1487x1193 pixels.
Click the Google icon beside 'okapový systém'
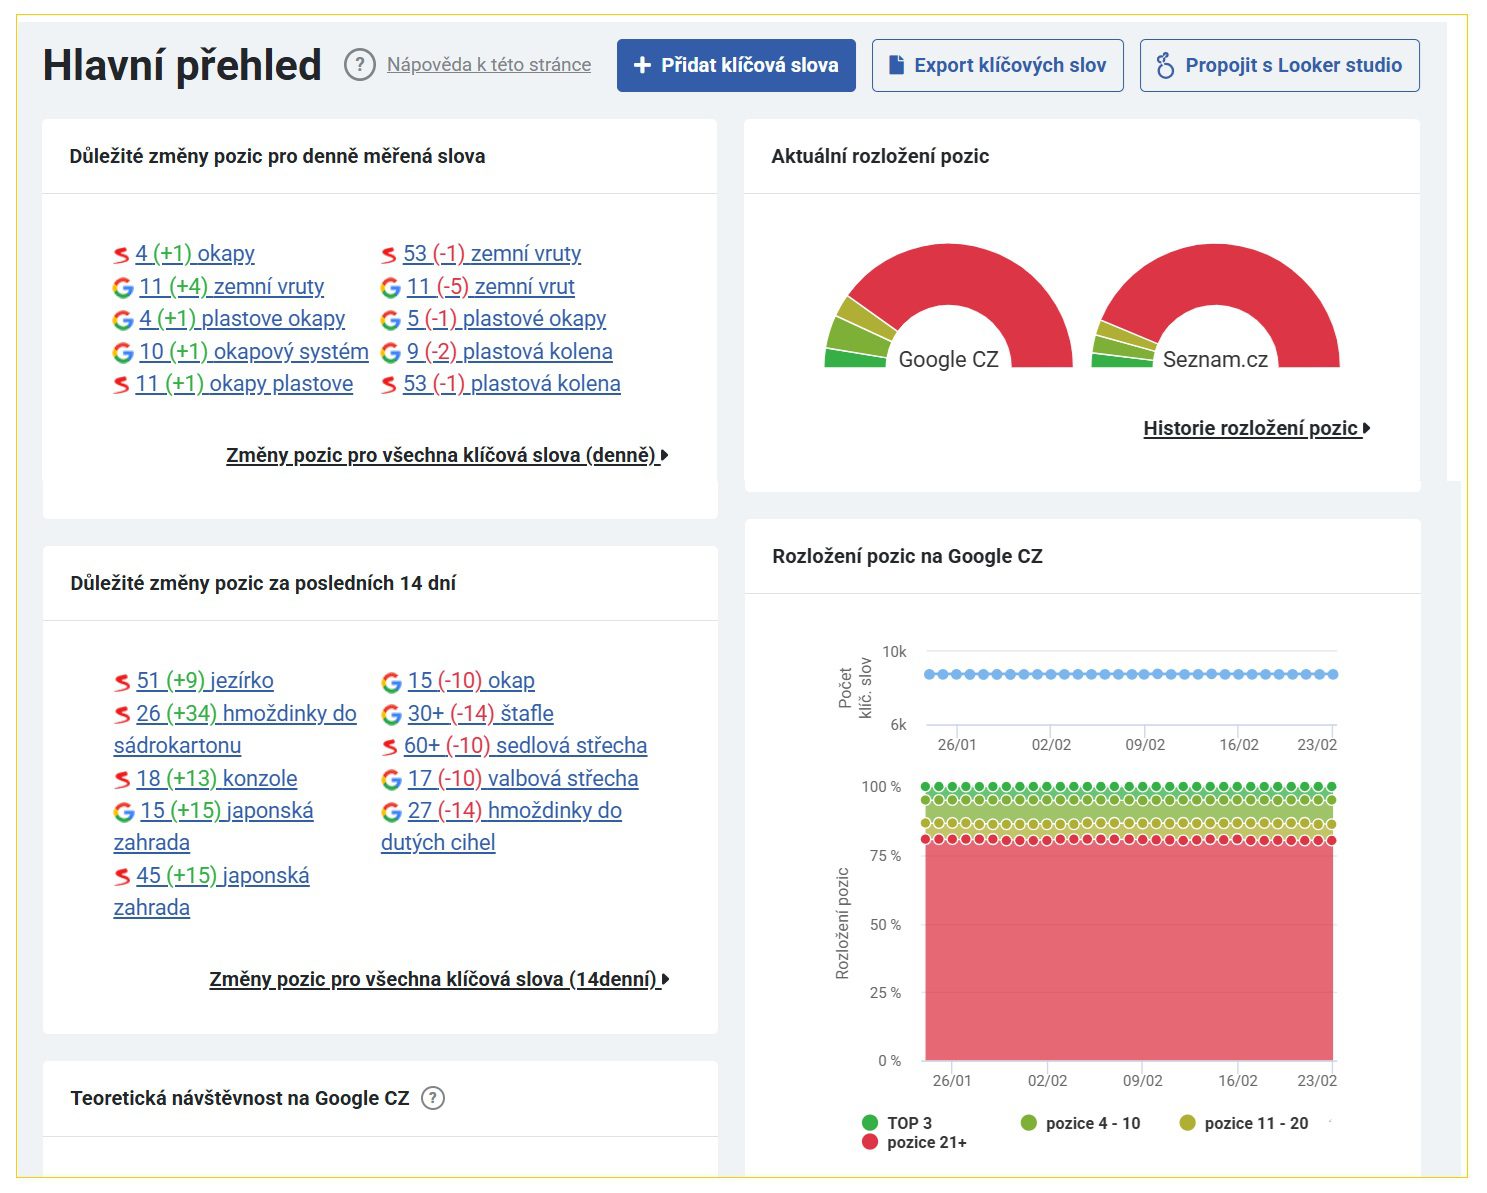(123, 353)
